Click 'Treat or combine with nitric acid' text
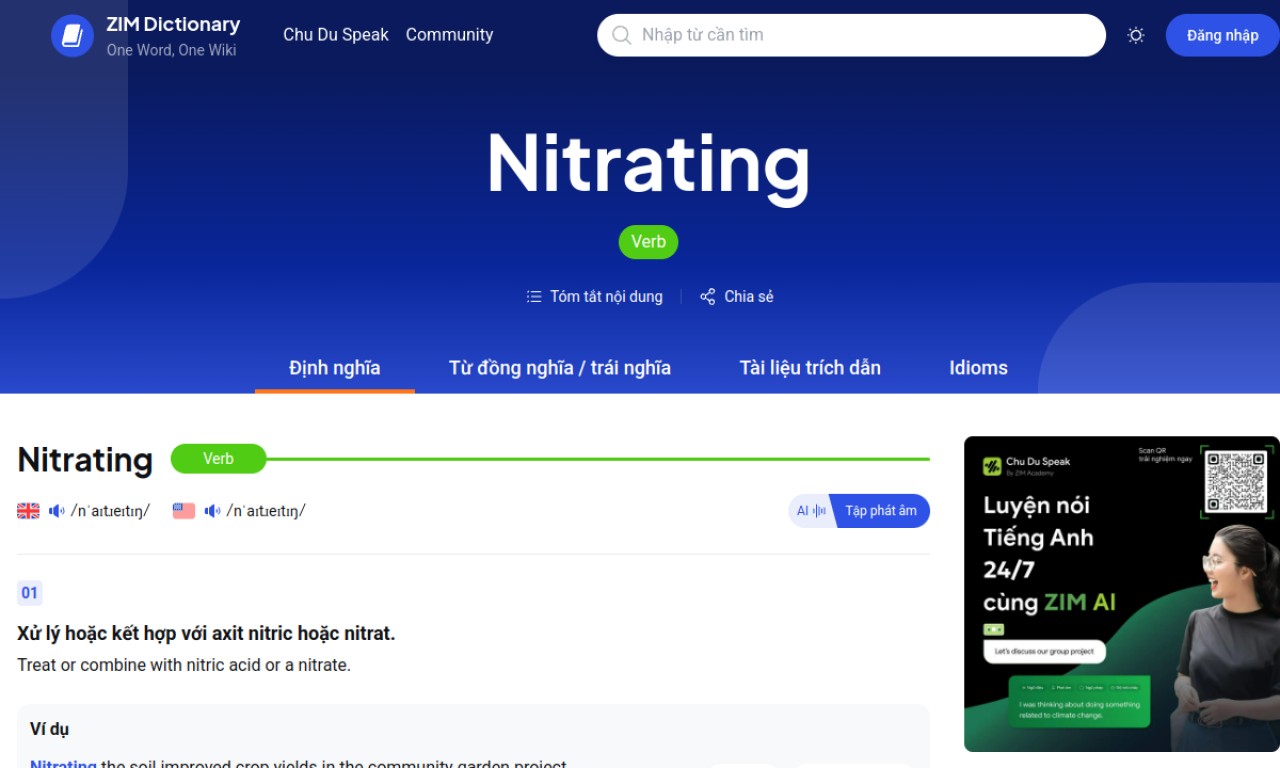Image resolution: width=1280 pixels, height=768 pixels. coord(184,665)
